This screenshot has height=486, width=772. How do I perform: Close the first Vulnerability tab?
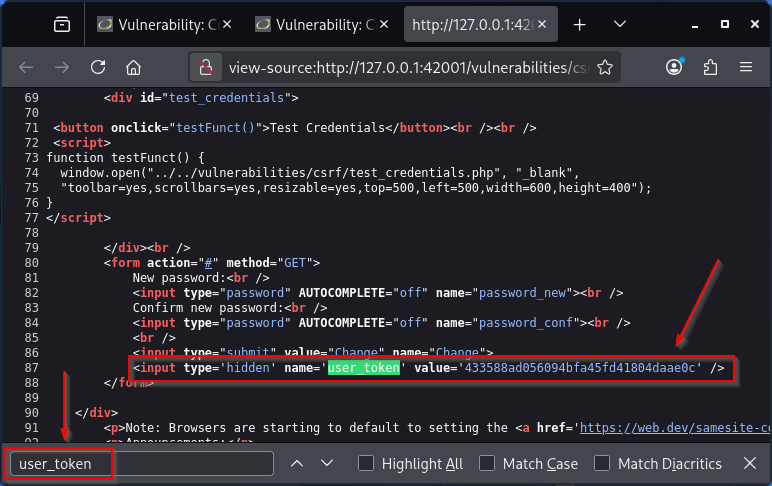pyautogui.click(x=227, y=24)
